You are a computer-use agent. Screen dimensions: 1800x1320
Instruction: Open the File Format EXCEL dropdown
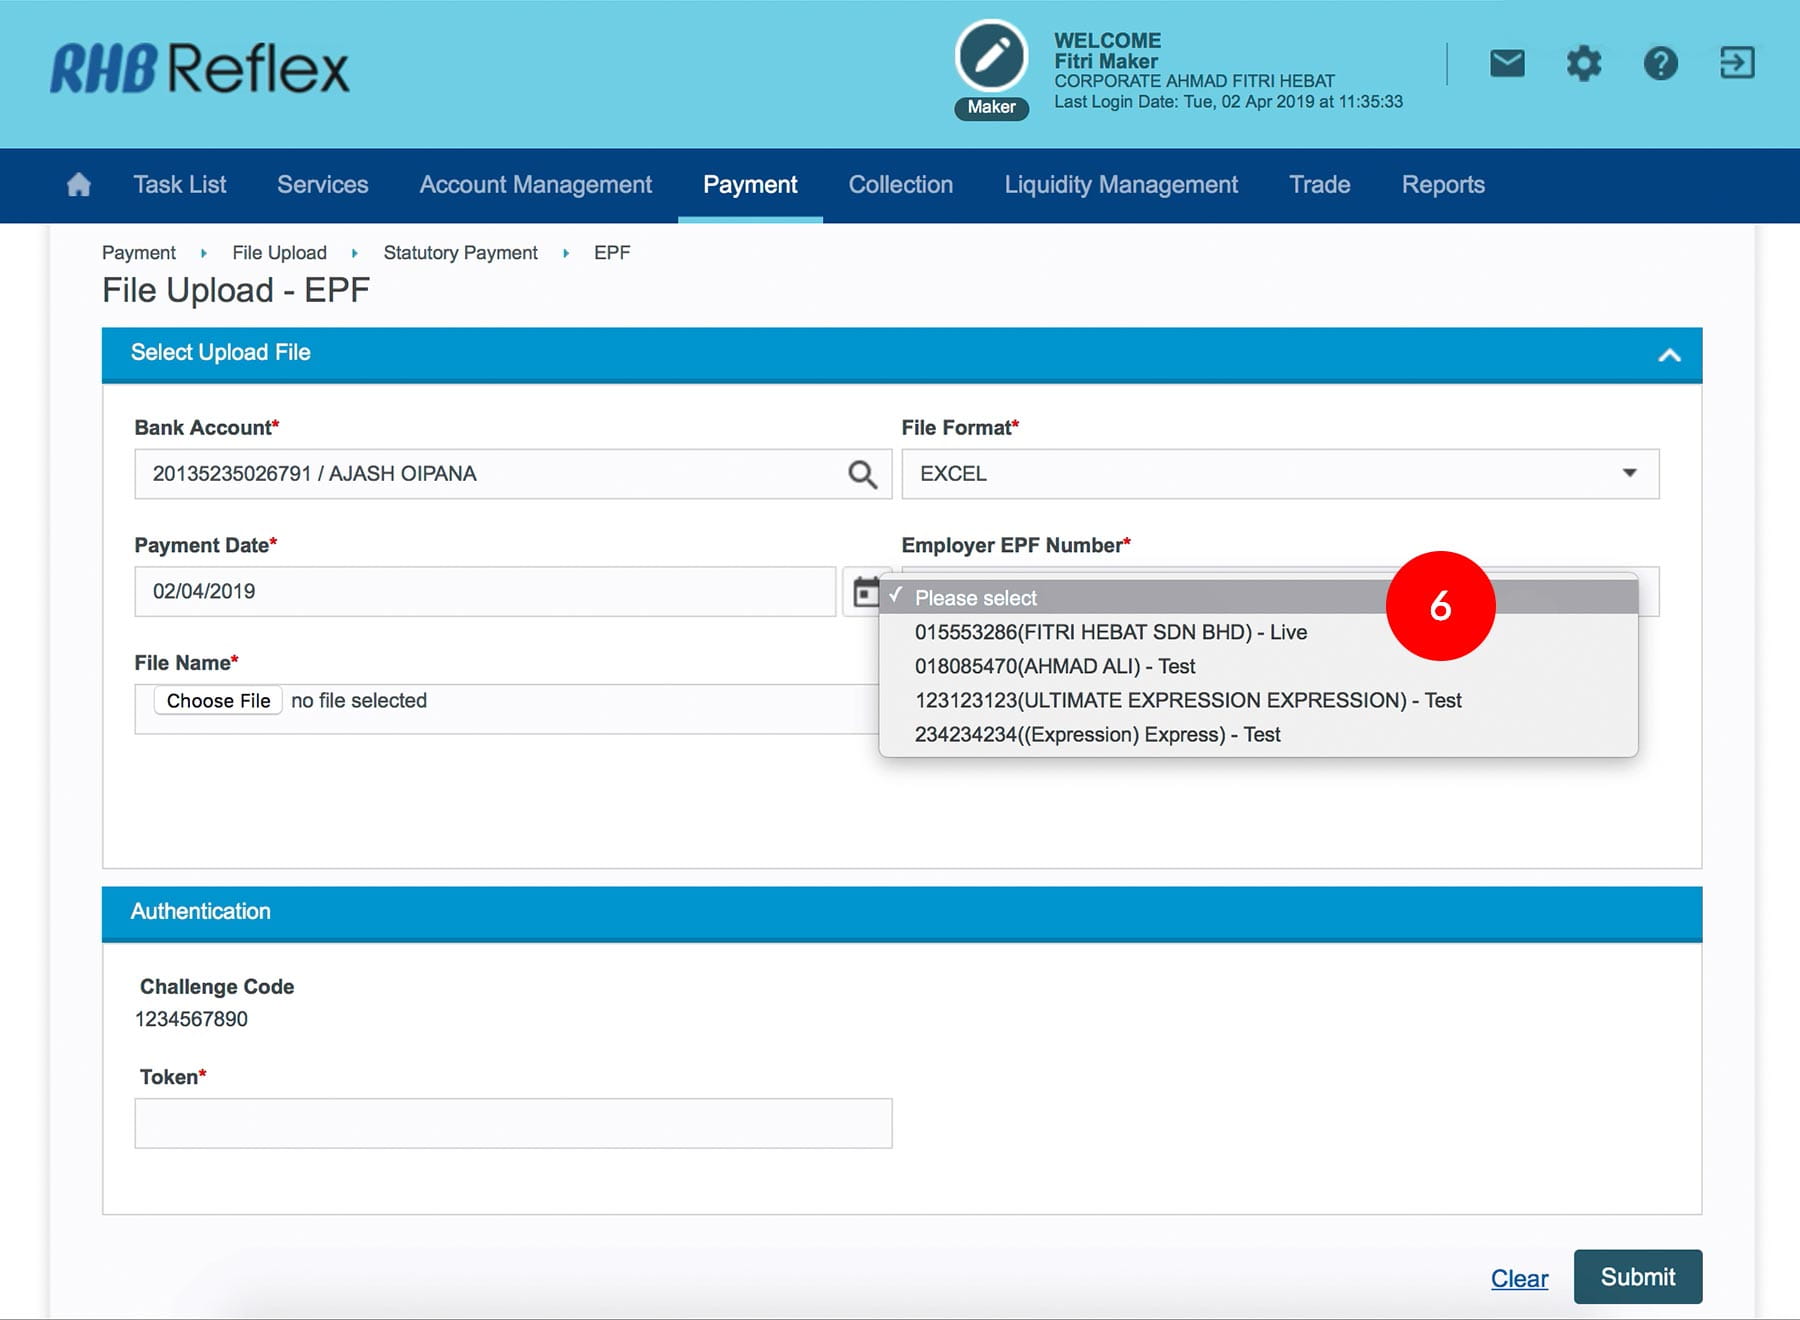[x=1279, y=474]
